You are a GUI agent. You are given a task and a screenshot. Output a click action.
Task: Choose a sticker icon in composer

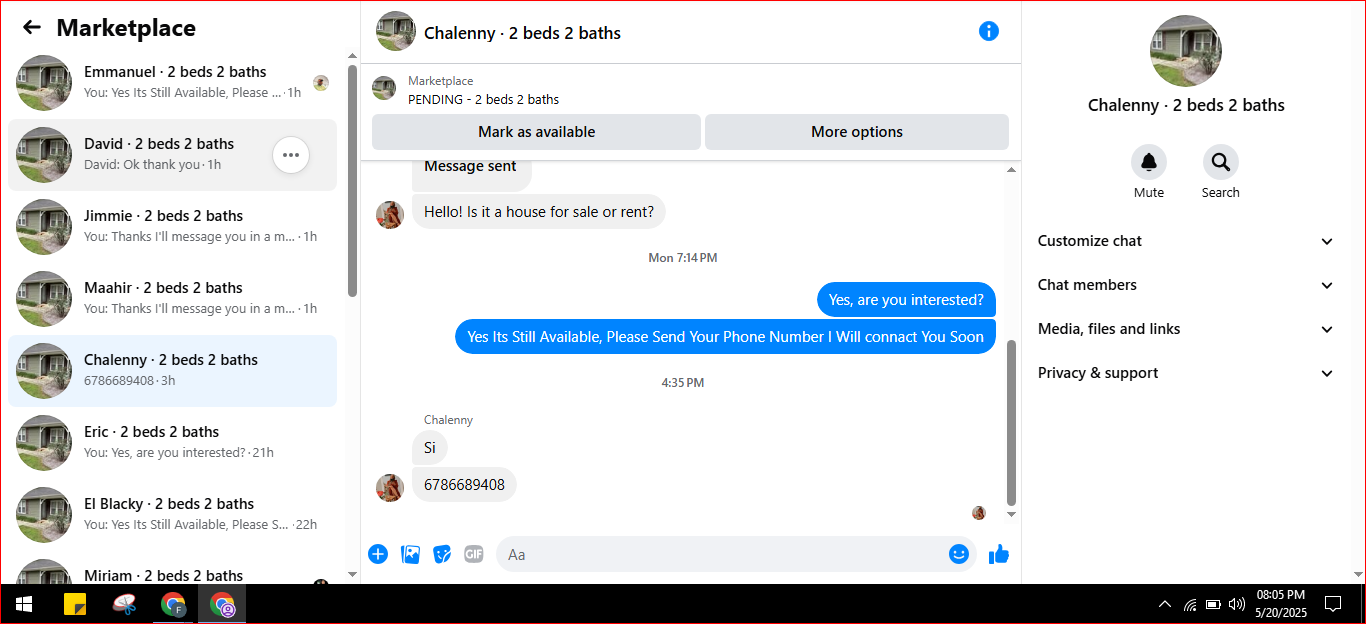point(442,554)
